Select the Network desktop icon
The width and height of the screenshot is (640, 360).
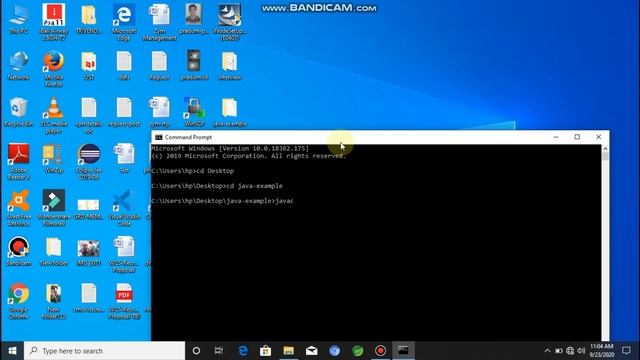[x=18, y=65]
